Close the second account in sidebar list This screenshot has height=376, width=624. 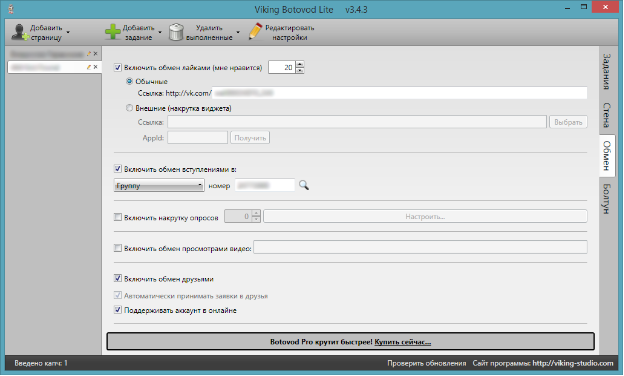(x=96, y=67)
